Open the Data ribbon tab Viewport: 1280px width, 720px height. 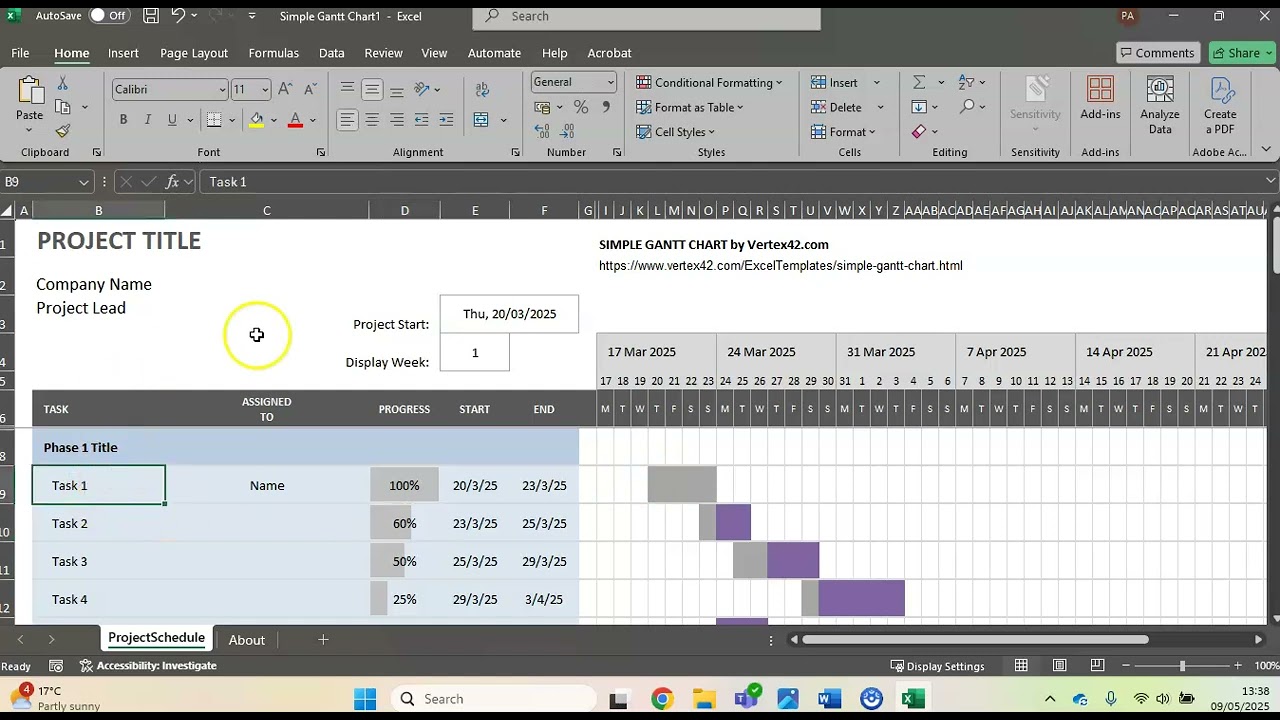(332, 53)
